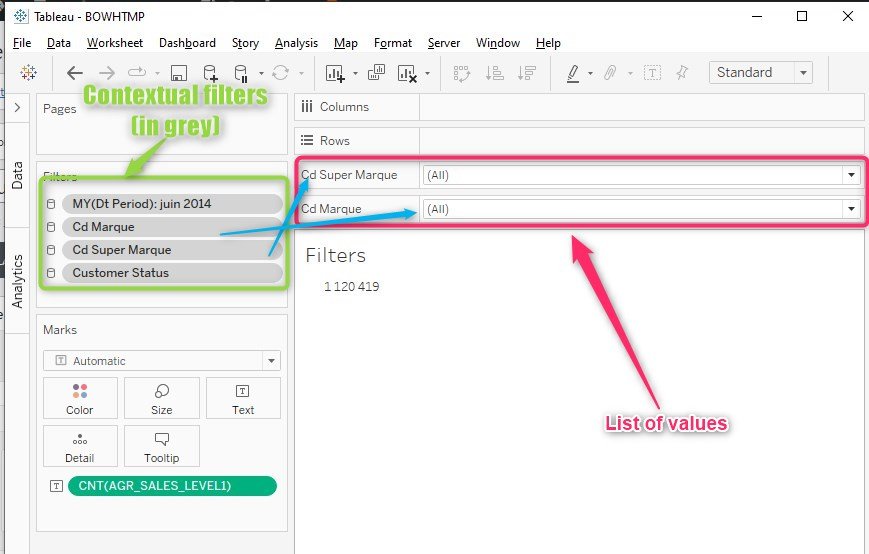
Task: Open the Clear Sheet dropdown arrow
Action: pos(427,73)
